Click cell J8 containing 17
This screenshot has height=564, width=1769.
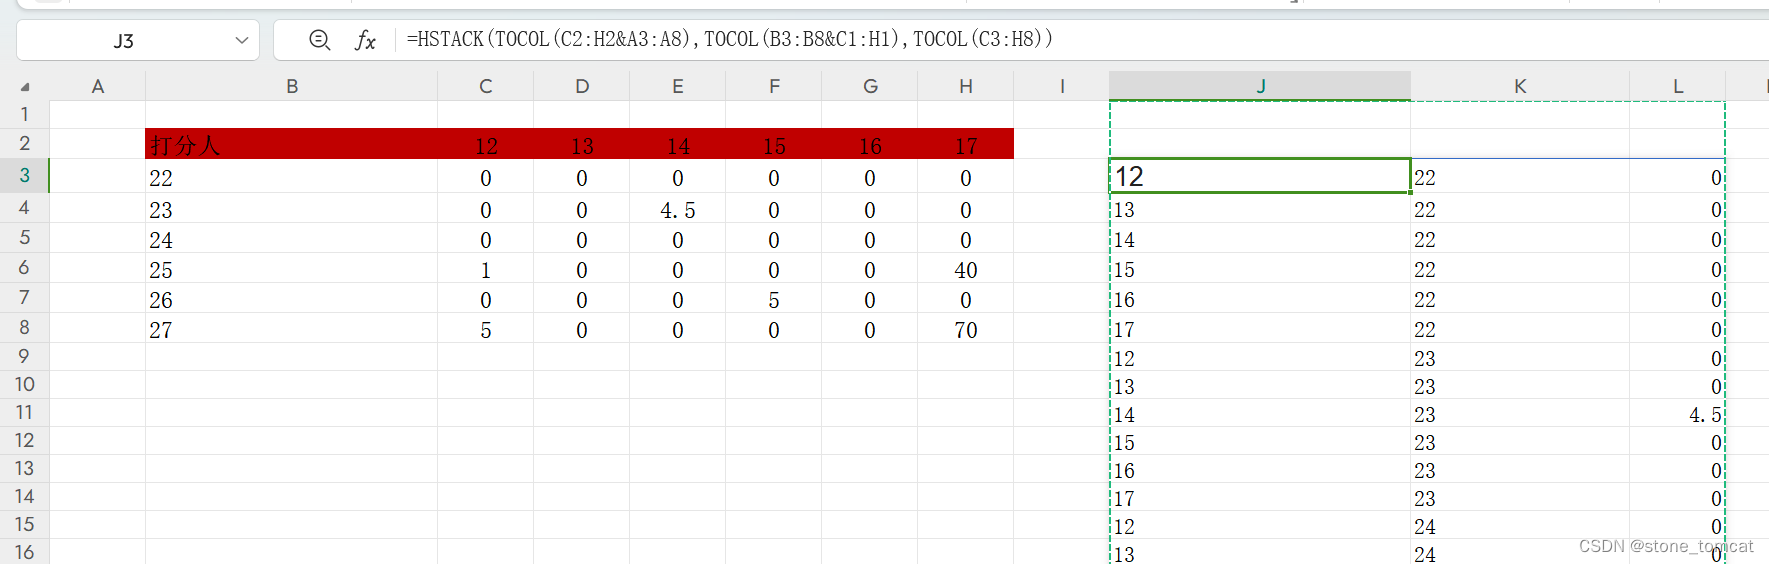tap(1260, 329)
